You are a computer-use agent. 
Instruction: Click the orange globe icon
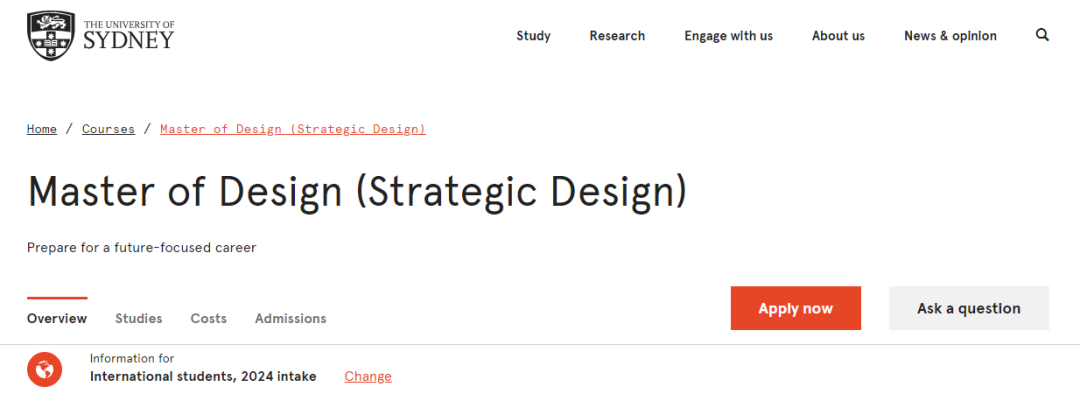[x=45, y=370]
